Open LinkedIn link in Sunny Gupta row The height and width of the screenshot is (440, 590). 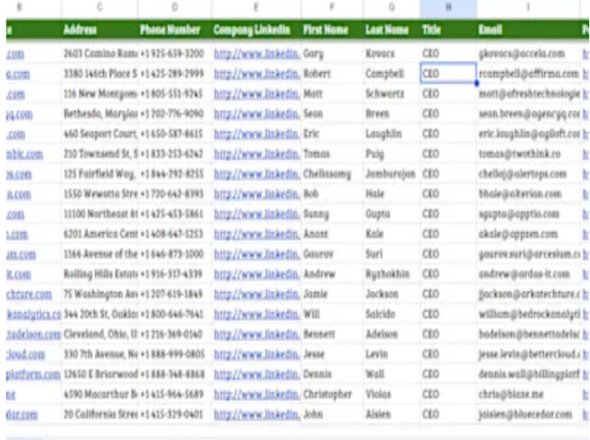click(x=257, y=214)
